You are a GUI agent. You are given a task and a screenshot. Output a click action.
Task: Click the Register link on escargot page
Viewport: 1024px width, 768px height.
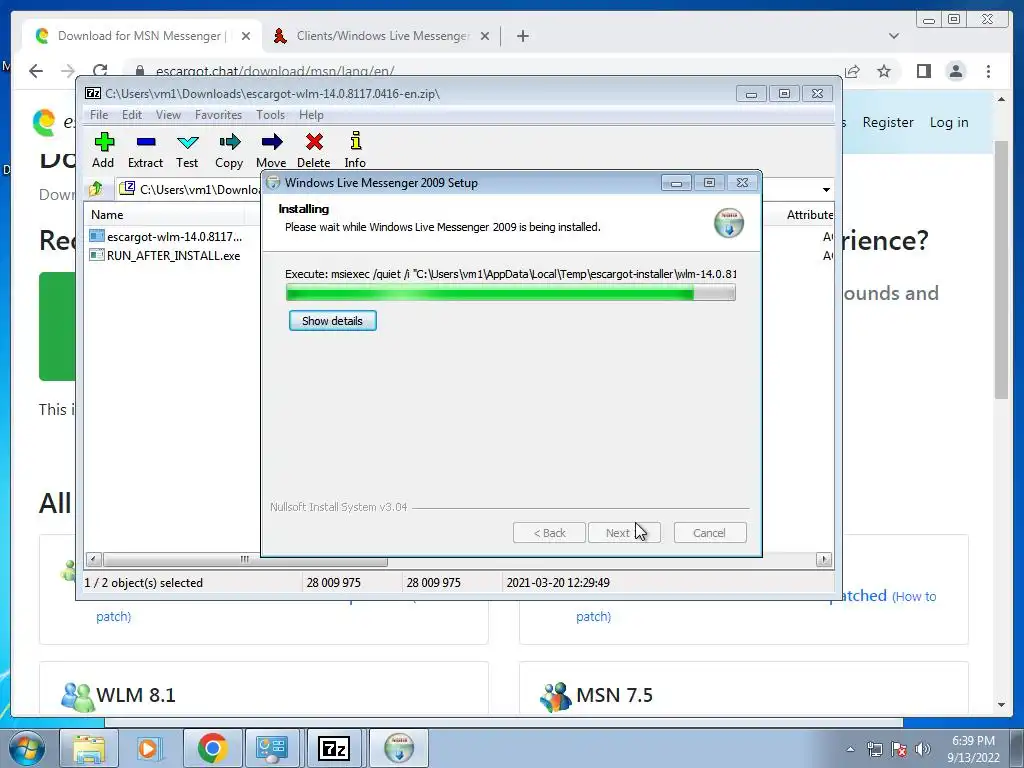coord(888,122)
